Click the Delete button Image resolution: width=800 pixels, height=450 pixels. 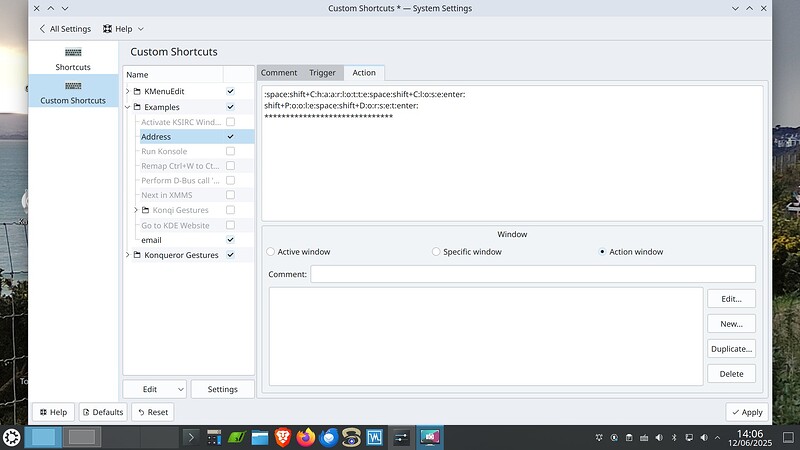(x=731, y=374)
